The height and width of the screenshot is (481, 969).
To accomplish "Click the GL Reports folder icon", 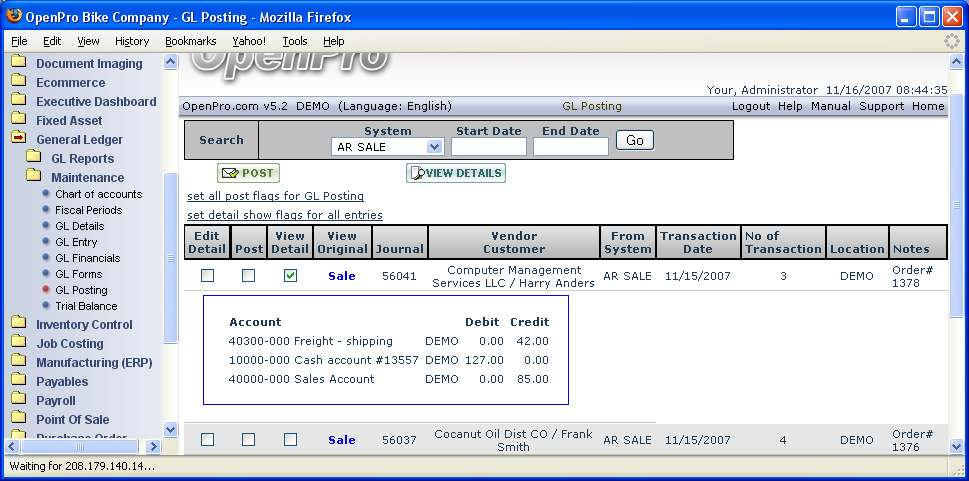I will click(x=33, y=158).
